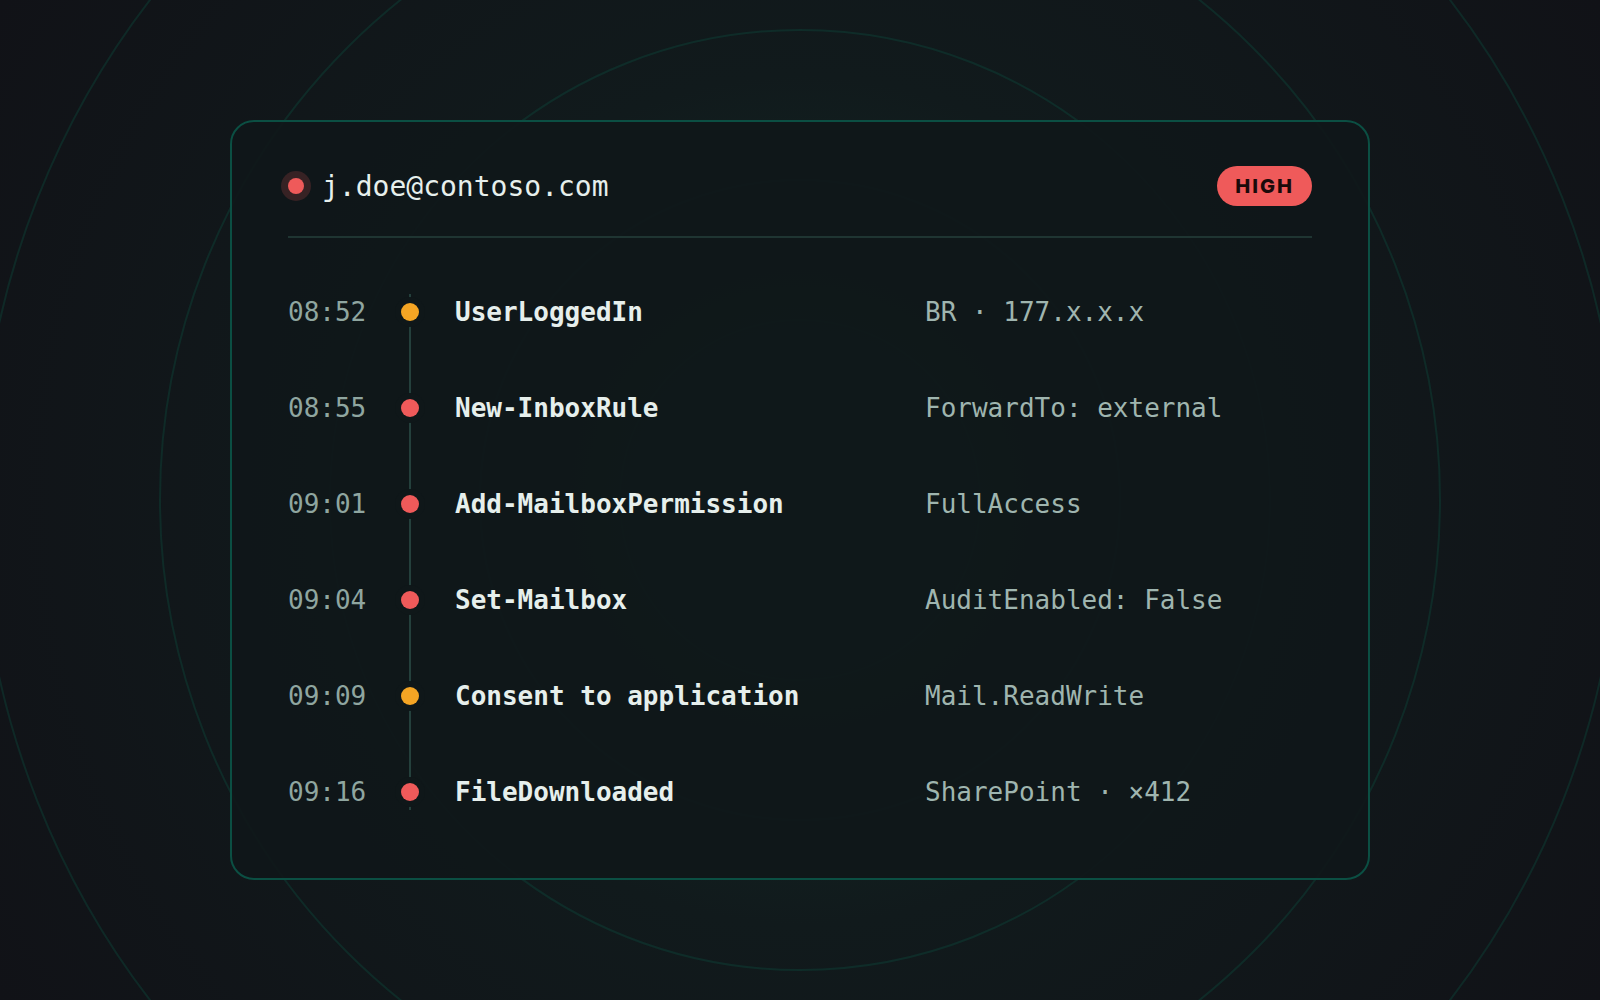
Task: Click the 08:52 timestamp
Action: pyautogui.click(x=327, y=312)
